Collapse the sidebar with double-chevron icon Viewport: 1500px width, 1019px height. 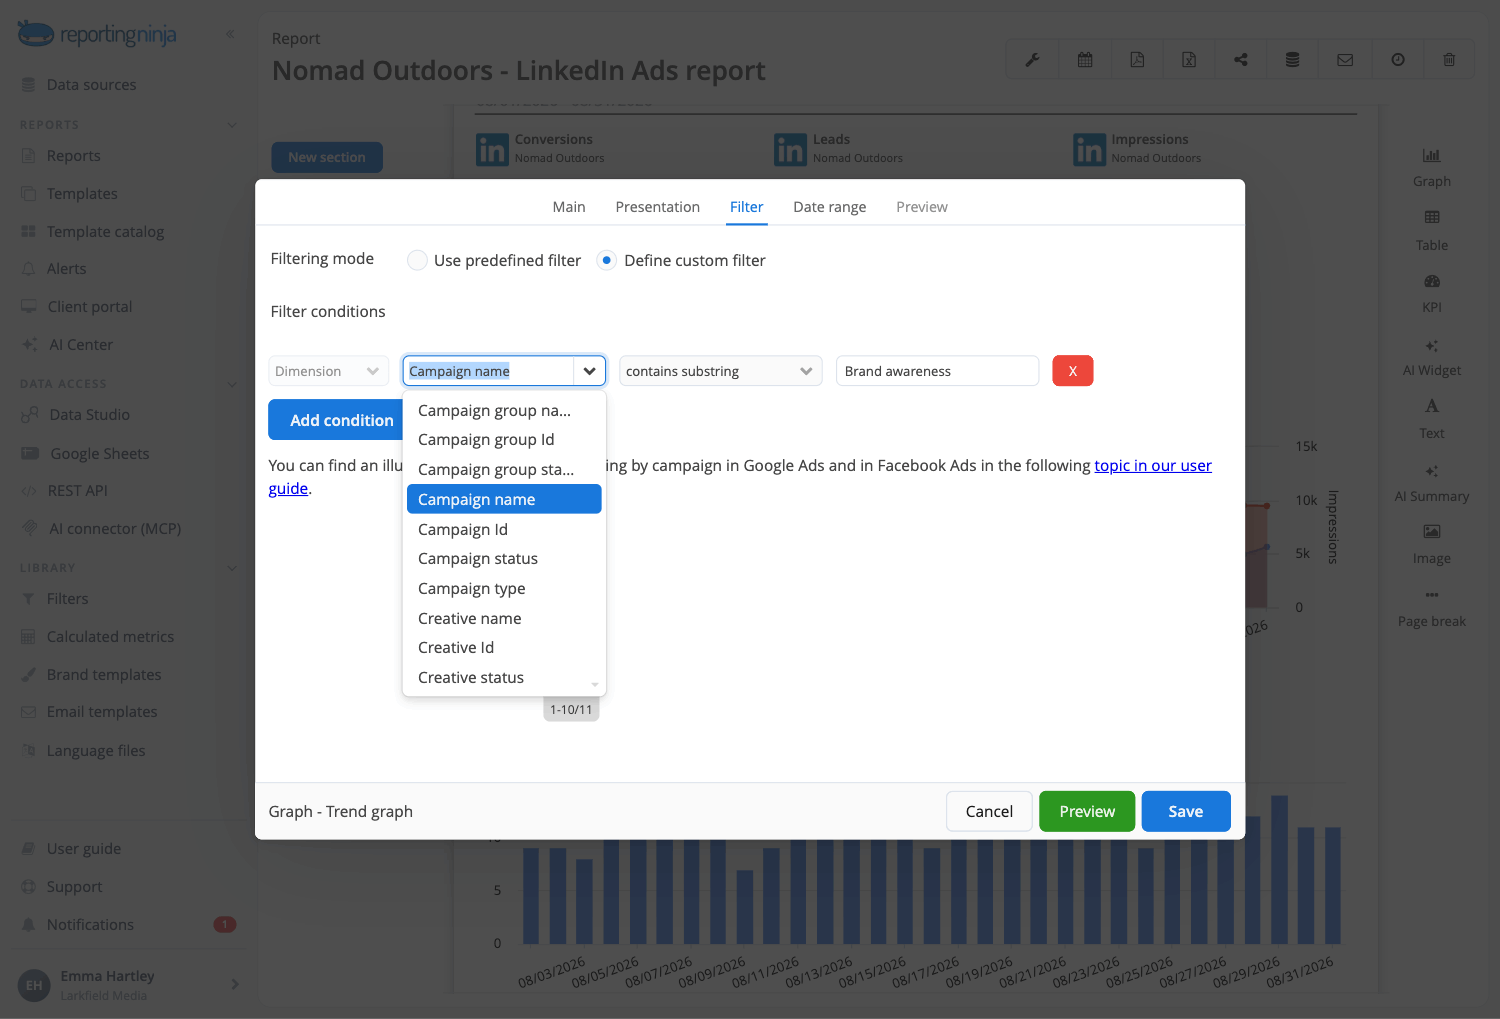[x=230, y=34]
